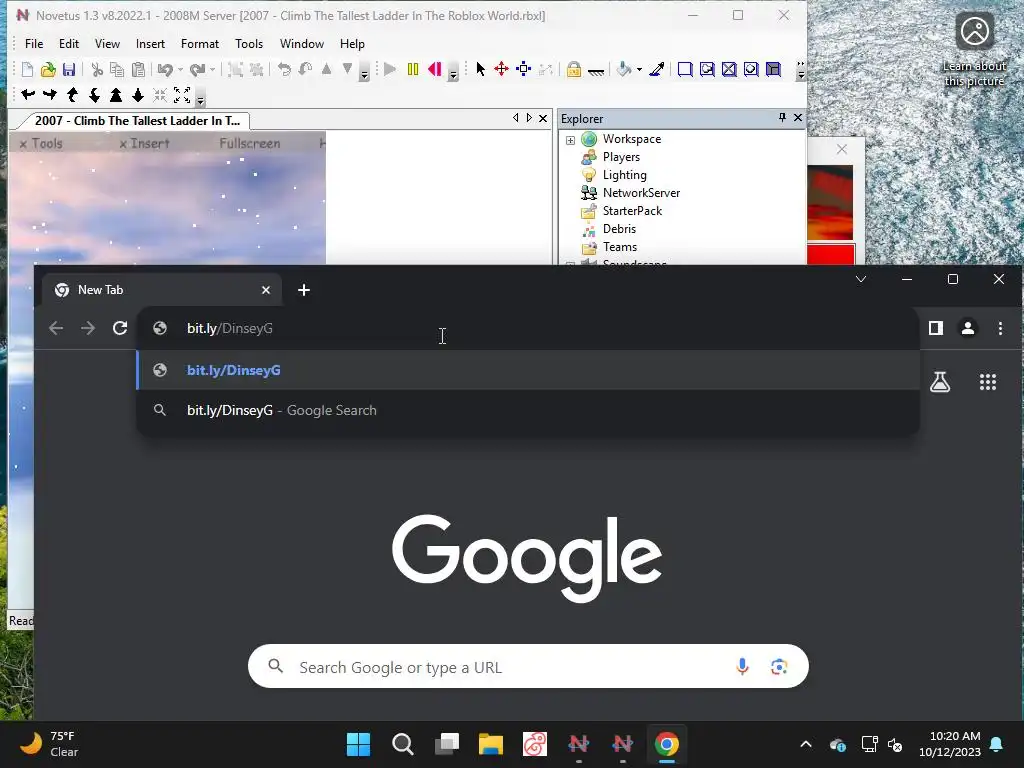Reload the page in Chrome
This screenshot has width=1024, height=768.
point(120,328)
